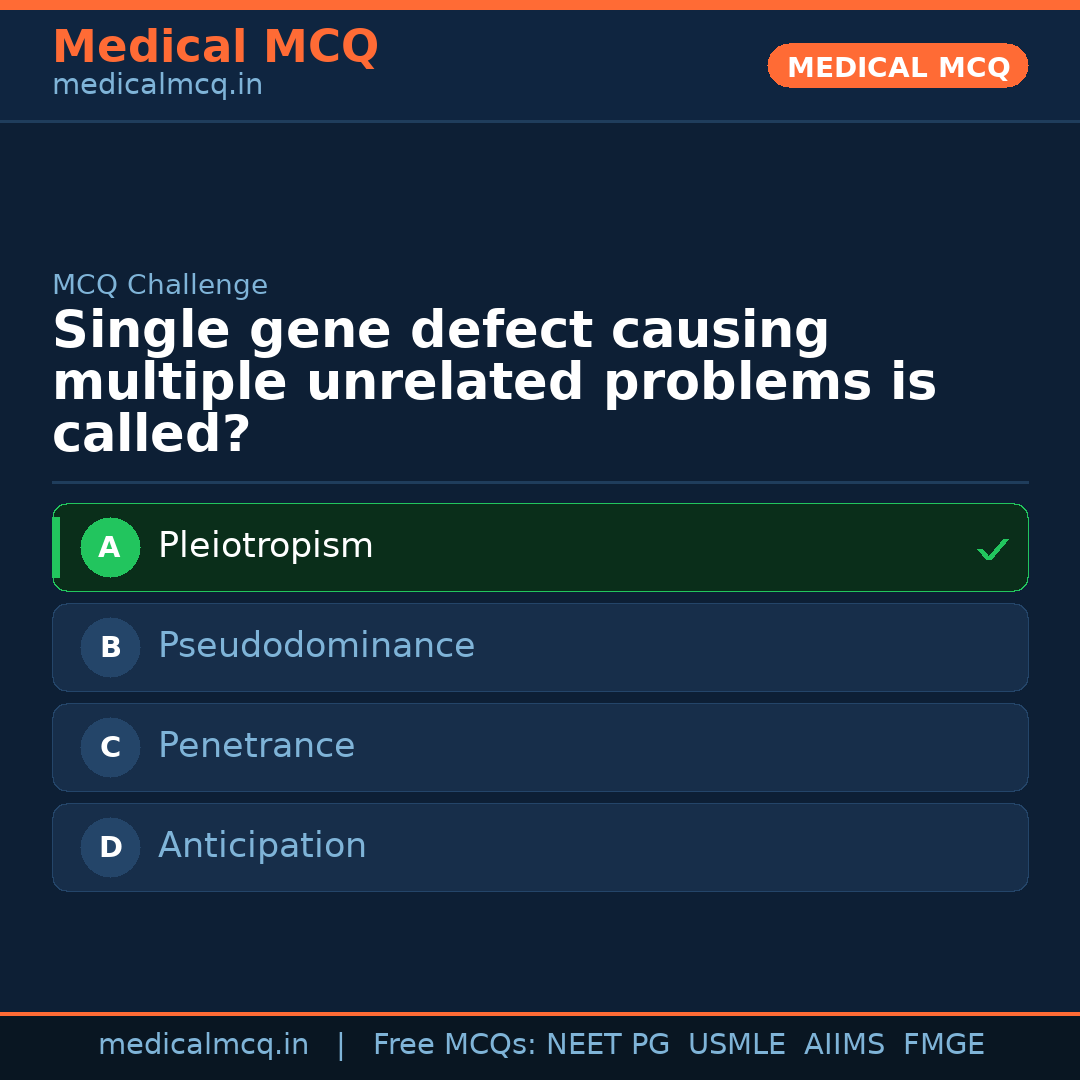Click the B letter circle icon

[x=110, y=647]
